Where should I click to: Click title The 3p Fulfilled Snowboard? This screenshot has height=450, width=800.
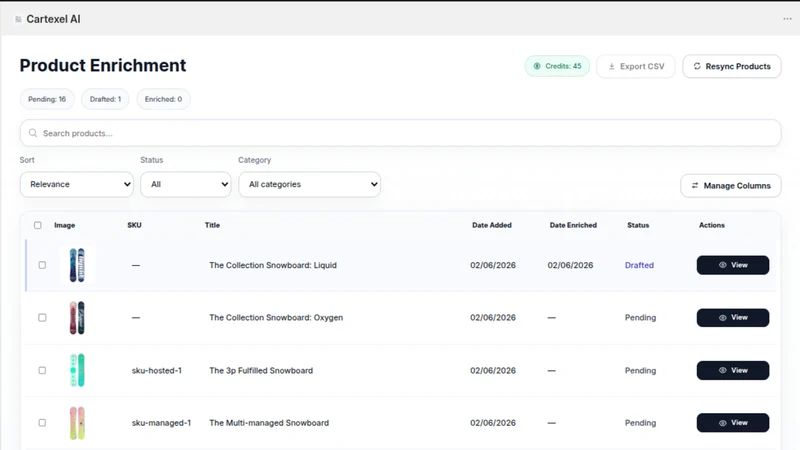tap(261, 370)
